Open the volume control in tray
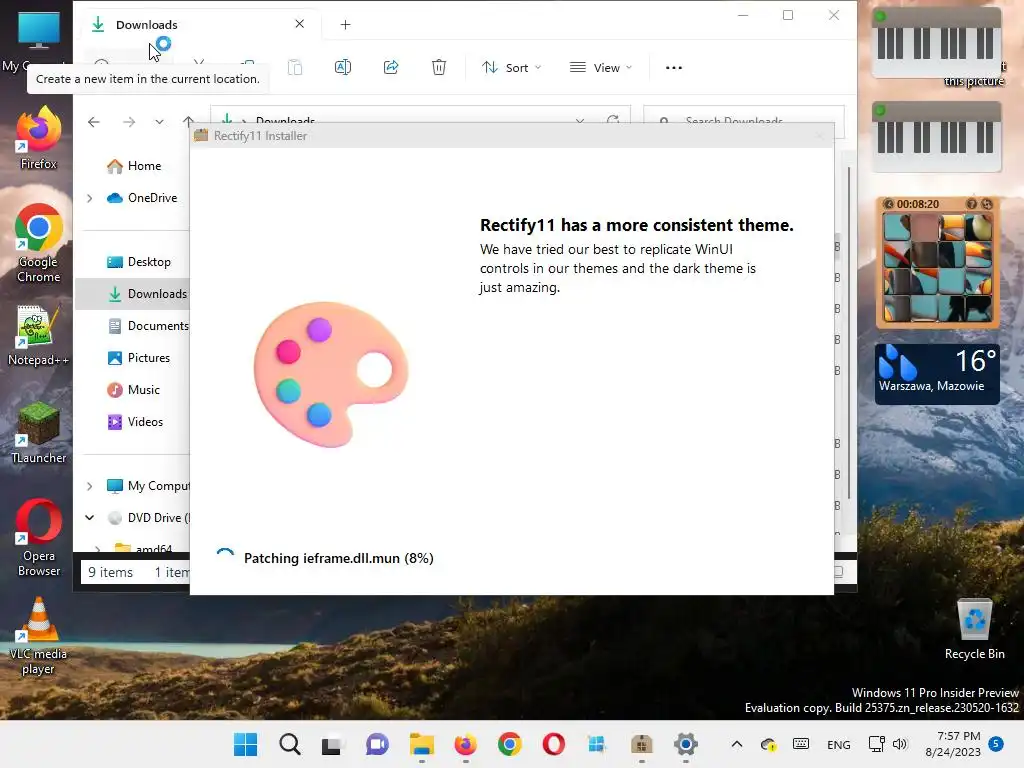The height and width of the screenshot is (768, 1024). [901, 744]
